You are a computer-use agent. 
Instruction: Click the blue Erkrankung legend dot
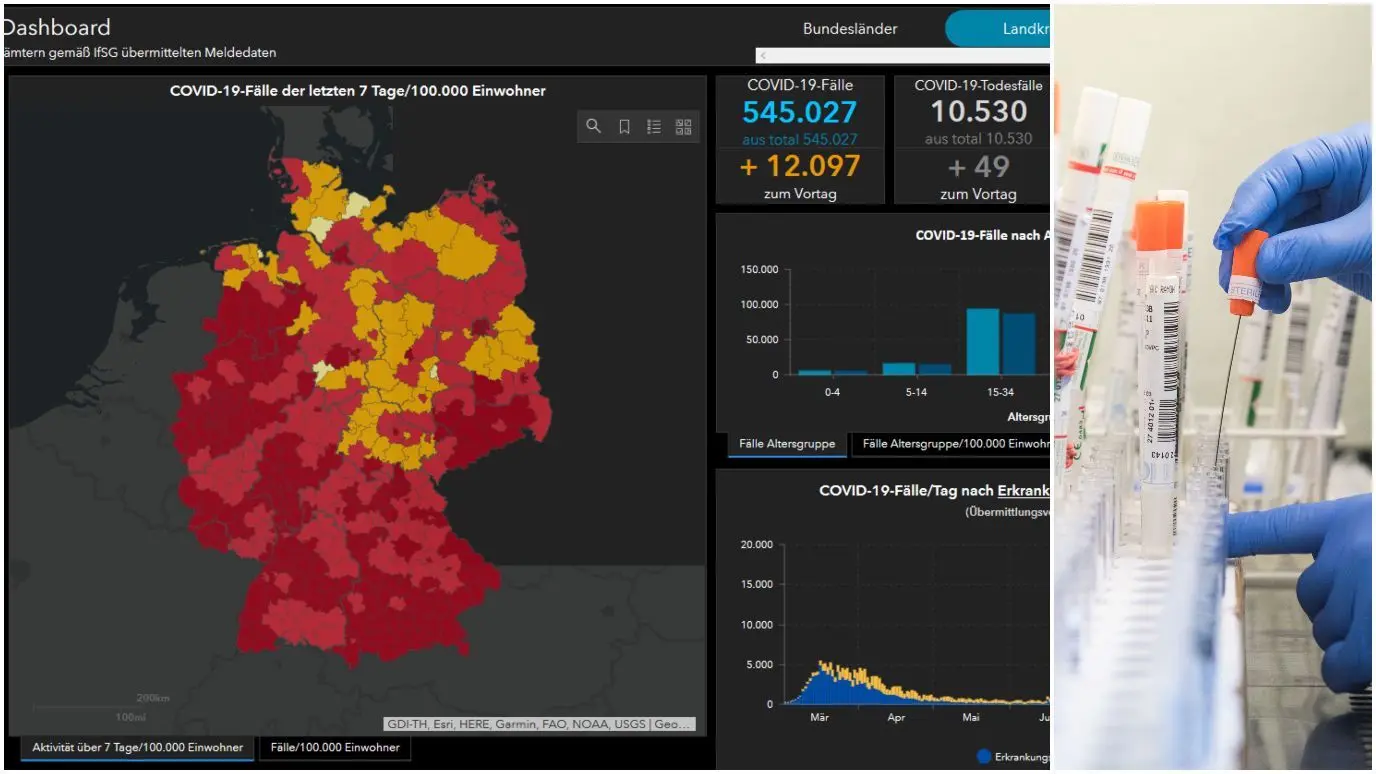(984, 757)
